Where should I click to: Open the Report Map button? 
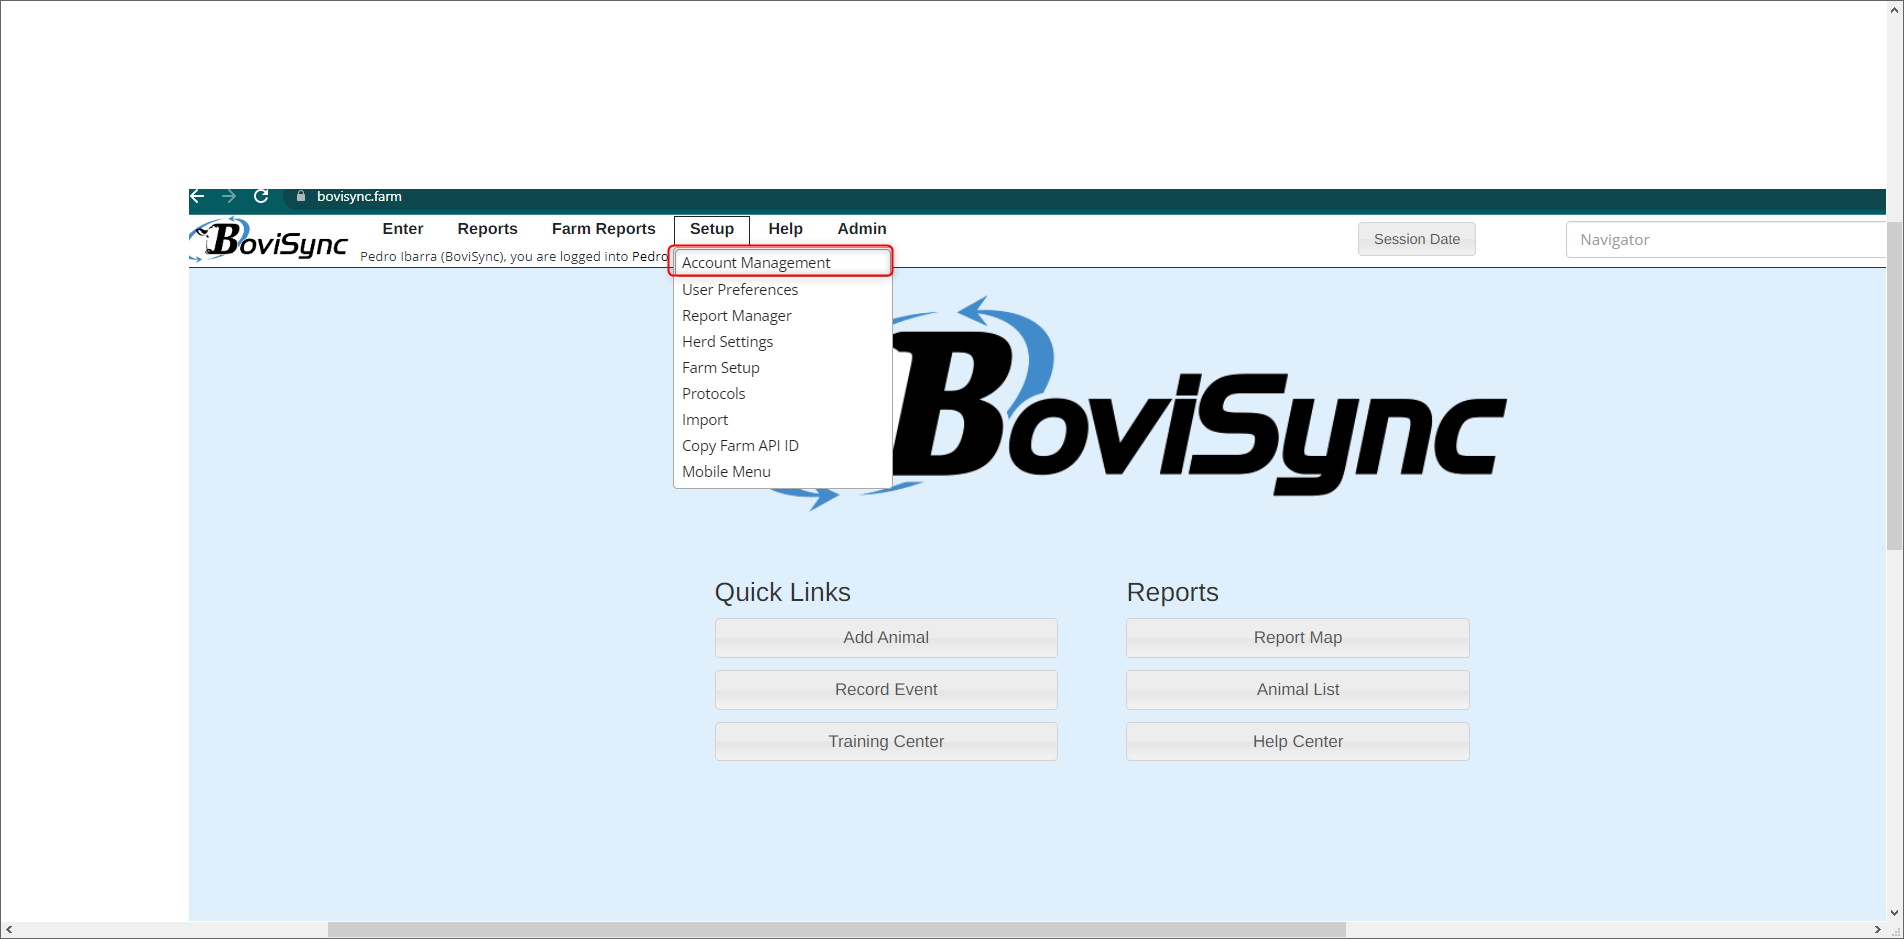pos(1298,638)
